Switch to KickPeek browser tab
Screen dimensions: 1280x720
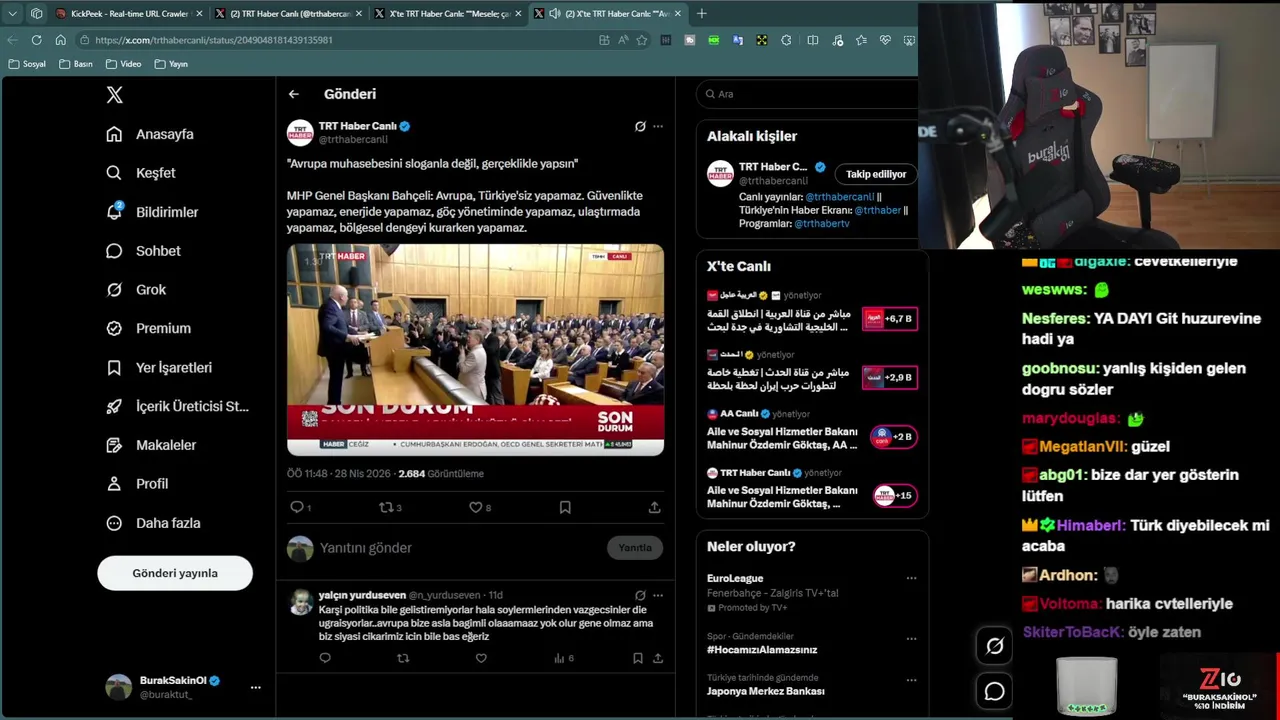(x=128, y=14)
